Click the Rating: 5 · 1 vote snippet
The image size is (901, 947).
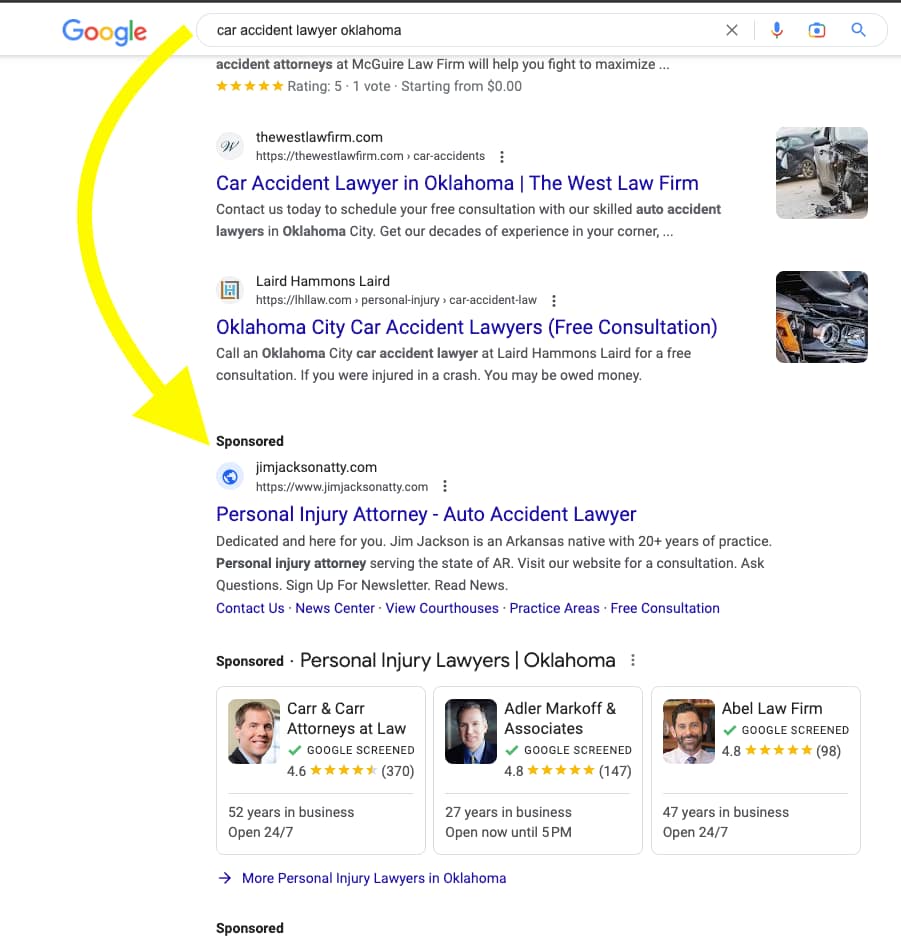coord(369,86)
